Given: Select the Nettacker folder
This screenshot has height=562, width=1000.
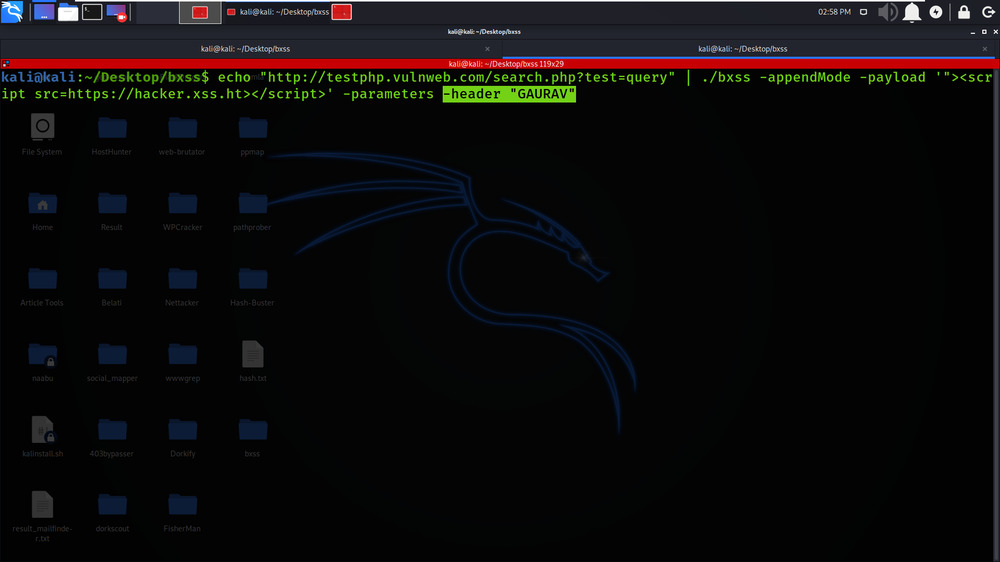Looking at the screenshot, I should (182, 286).
